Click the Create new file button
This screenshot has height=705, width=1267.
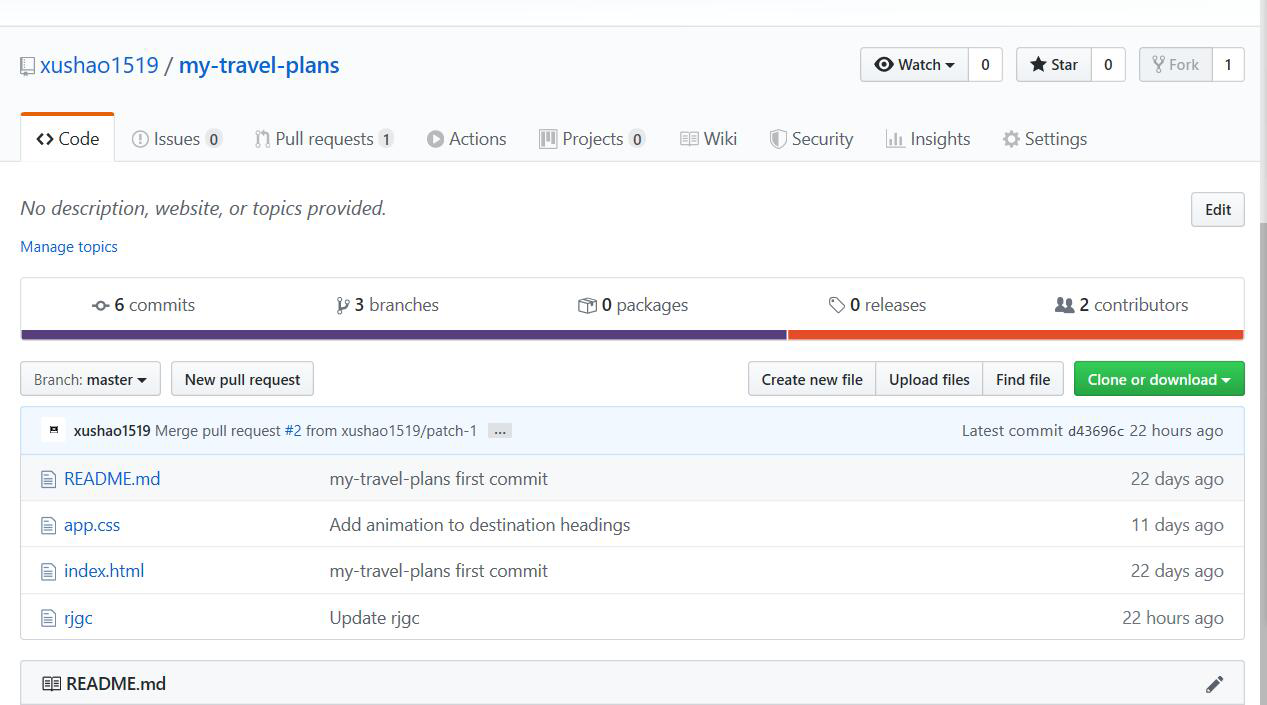coord(811,380)
